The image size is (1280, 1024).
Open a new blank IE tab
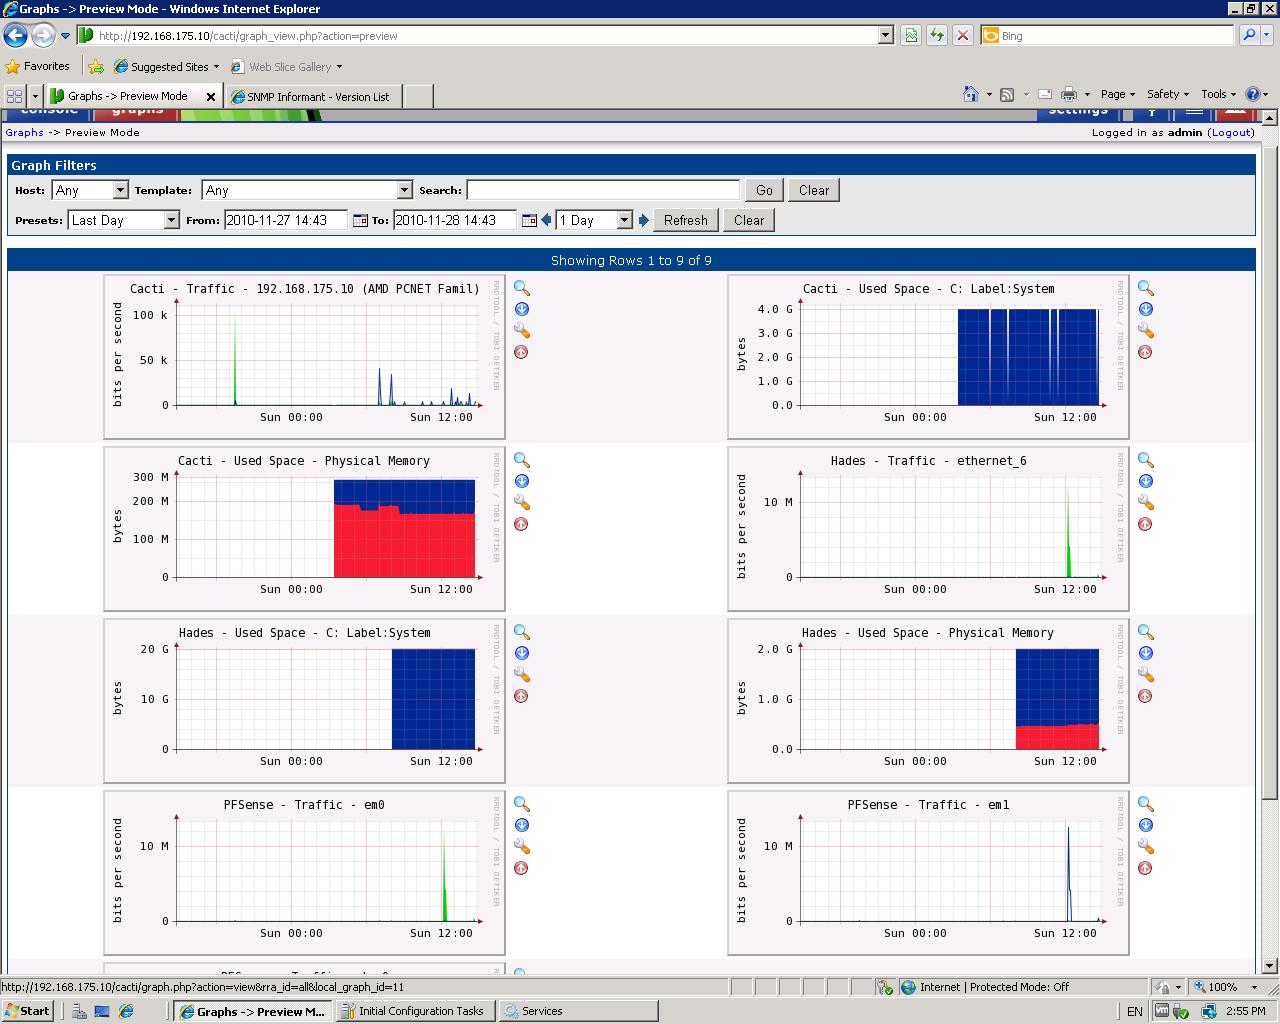(x=419, y=96)
